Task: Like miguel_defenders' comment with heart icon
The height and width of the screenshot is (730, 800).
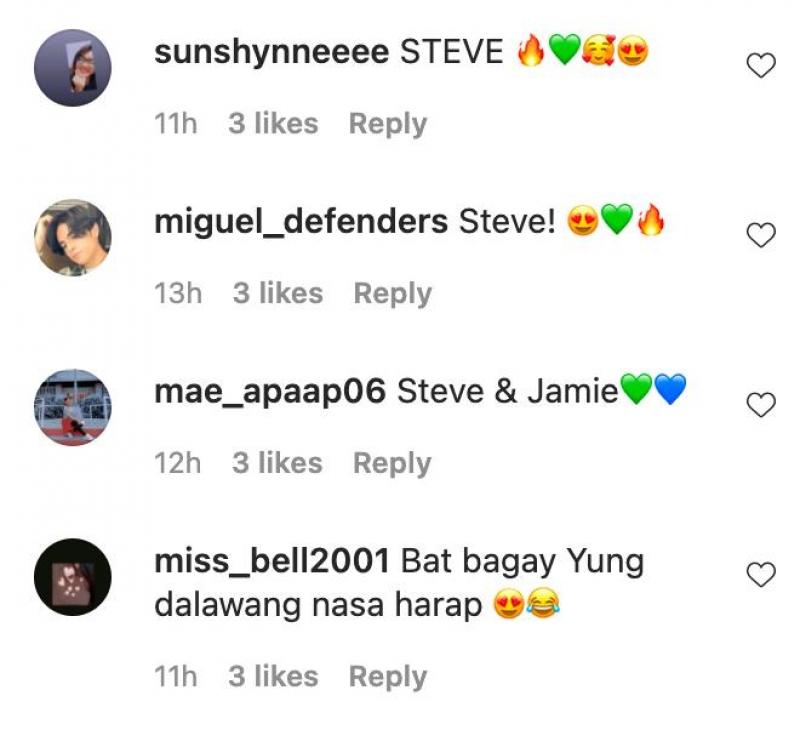Action: [761, 235]
